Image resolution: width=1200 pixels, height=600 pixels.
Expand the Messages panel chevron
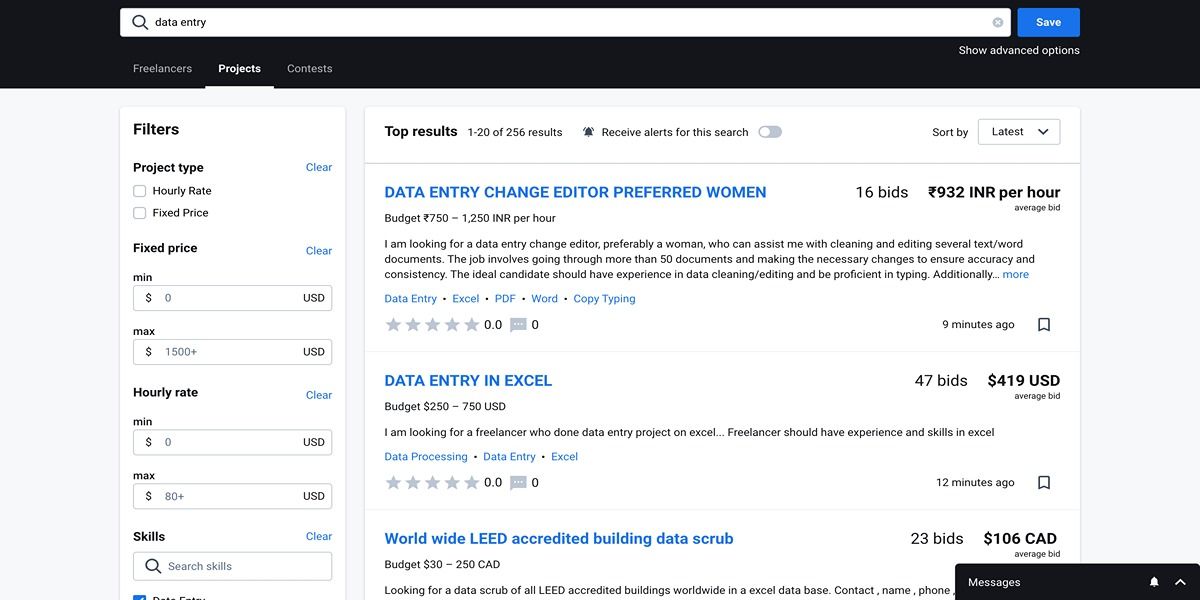1180,582
